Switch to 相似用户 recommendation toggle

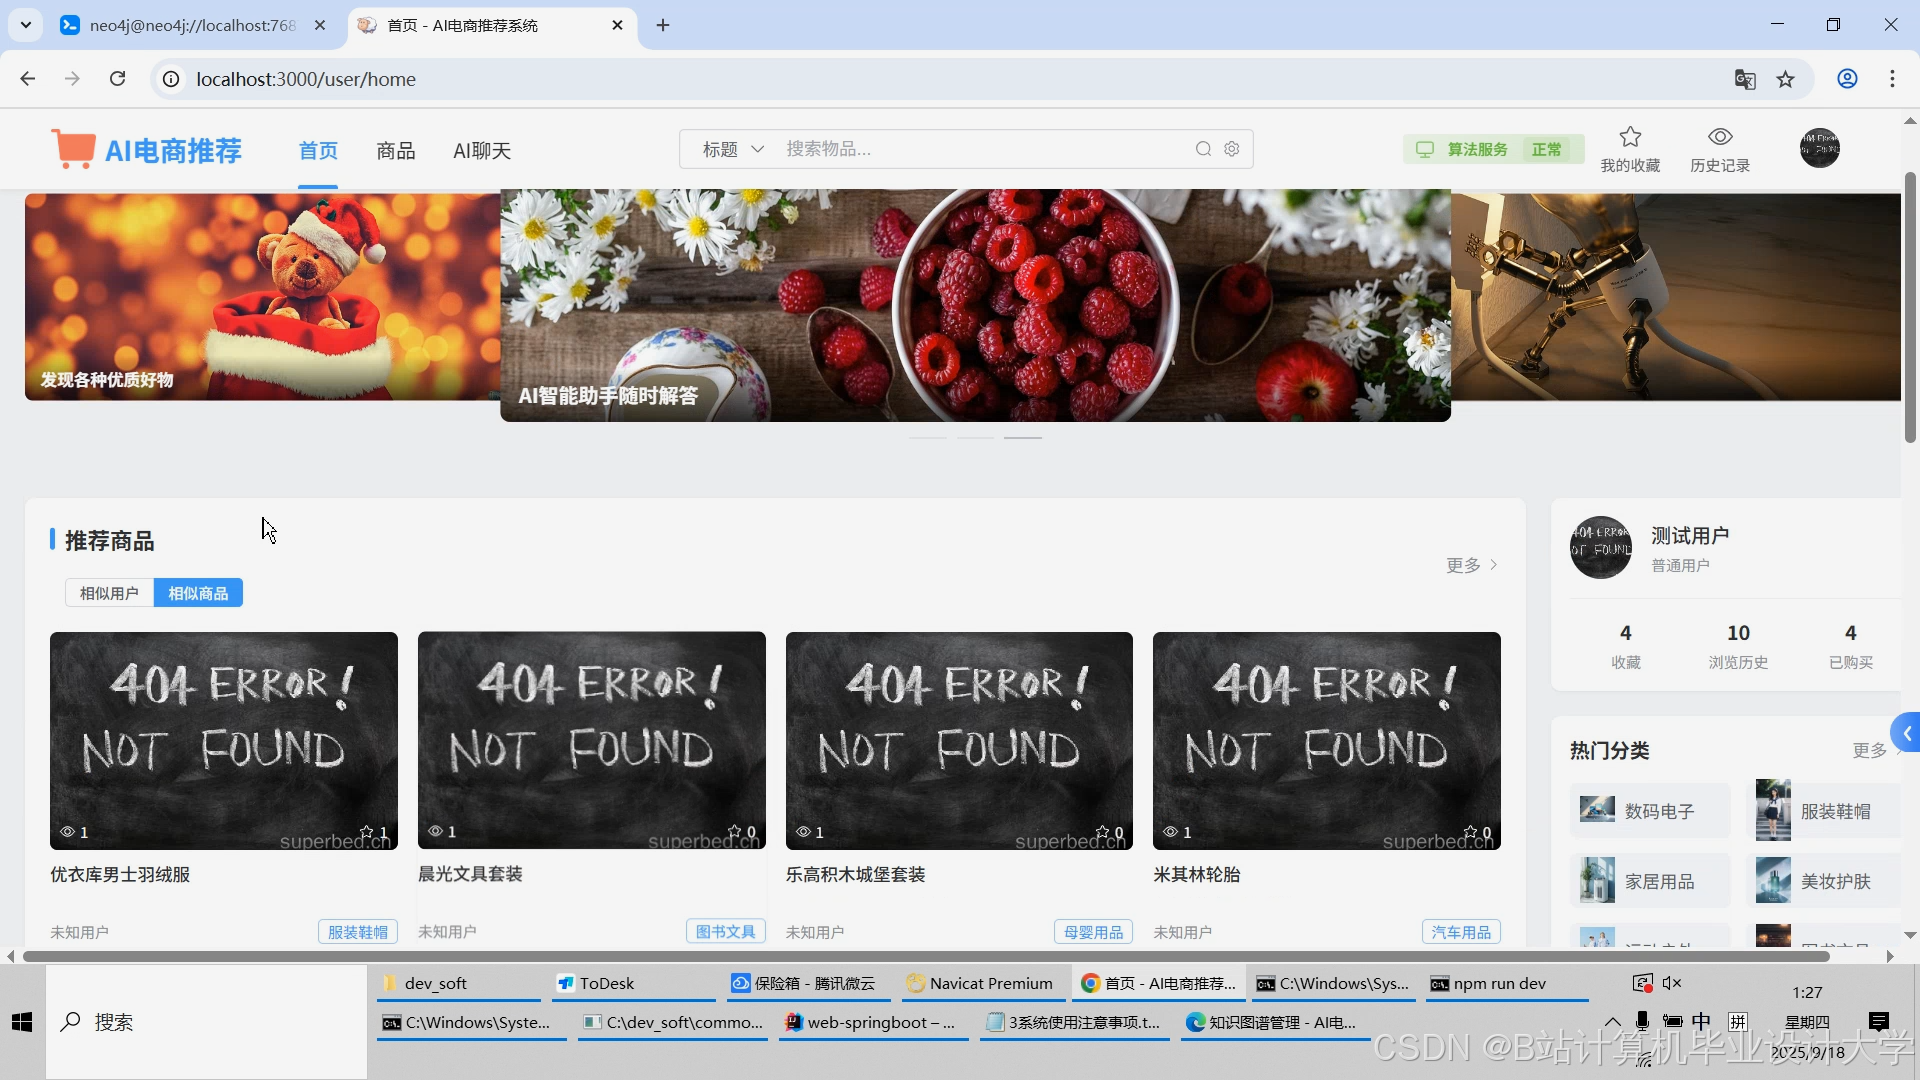(109, 593)
